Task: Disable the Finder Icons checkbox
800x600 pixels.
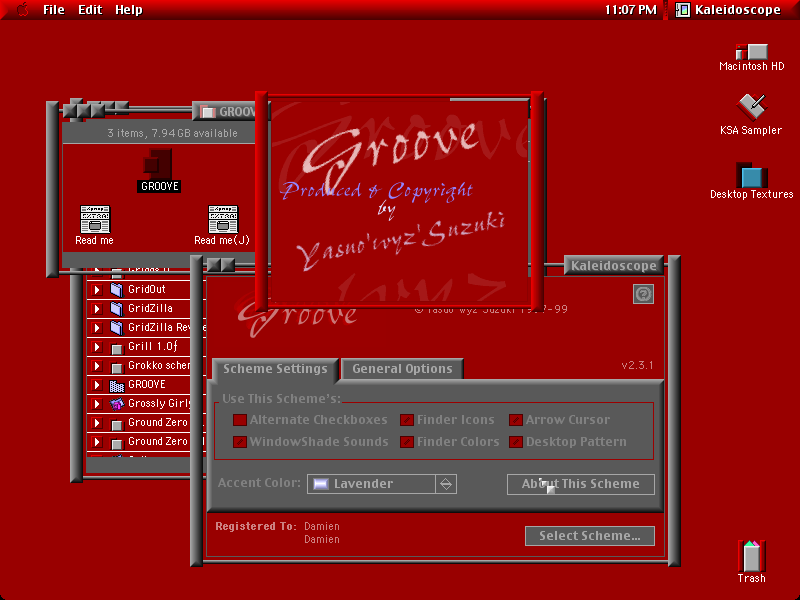Action: tap(407, 420)
